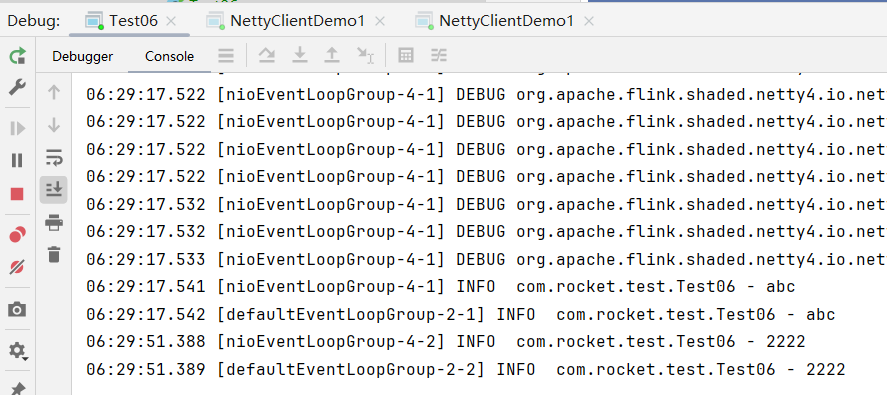Viewport: 887px width, 395px height.
Task: Close the first NettyClientDemo1 tab
Action: pyautogui.click(x=380, y=22)
